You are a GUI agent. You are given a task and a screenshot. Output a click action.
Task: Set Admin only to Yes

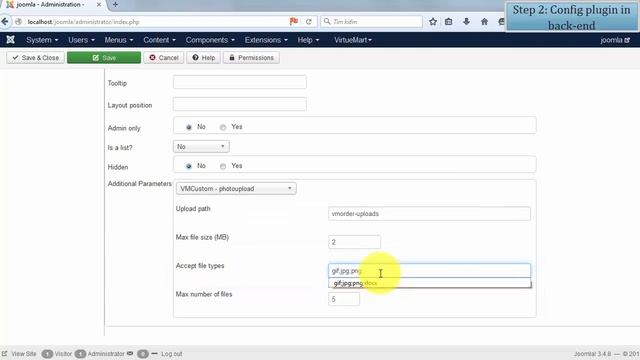[223, 127]
